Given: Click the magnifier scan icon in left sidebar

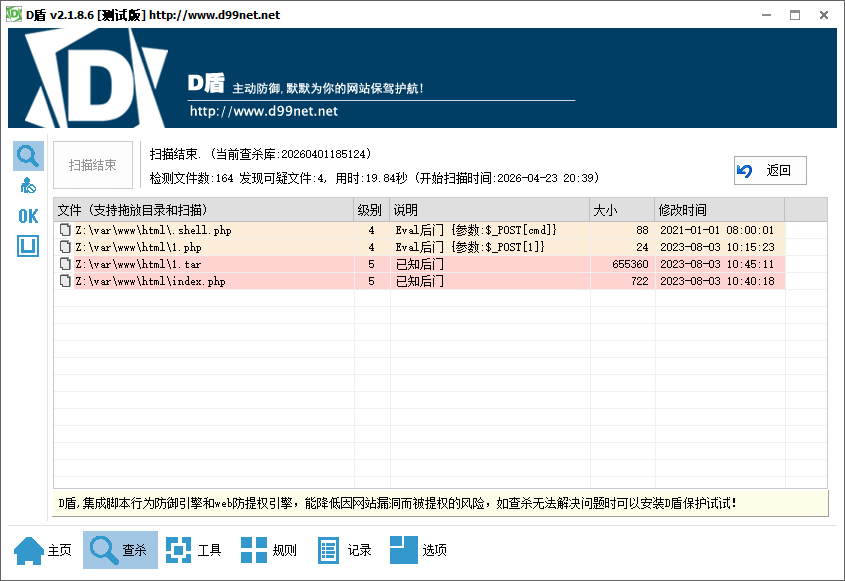Looking at the screenshot, I should tap(28, 156).
